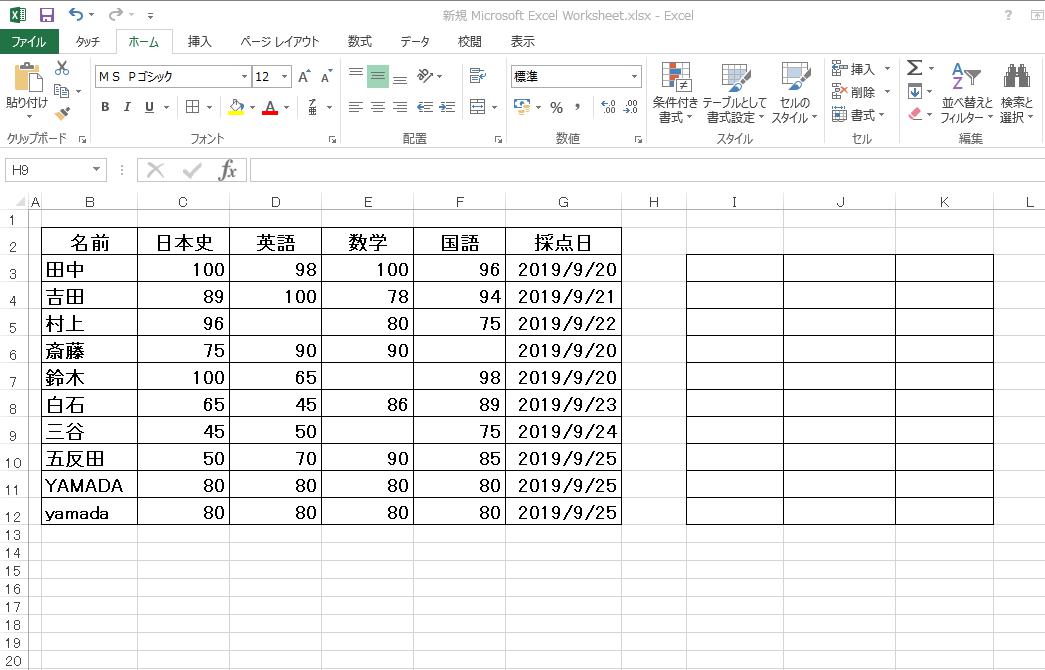Expand the font size 12 dropdown

pos(285,77)
